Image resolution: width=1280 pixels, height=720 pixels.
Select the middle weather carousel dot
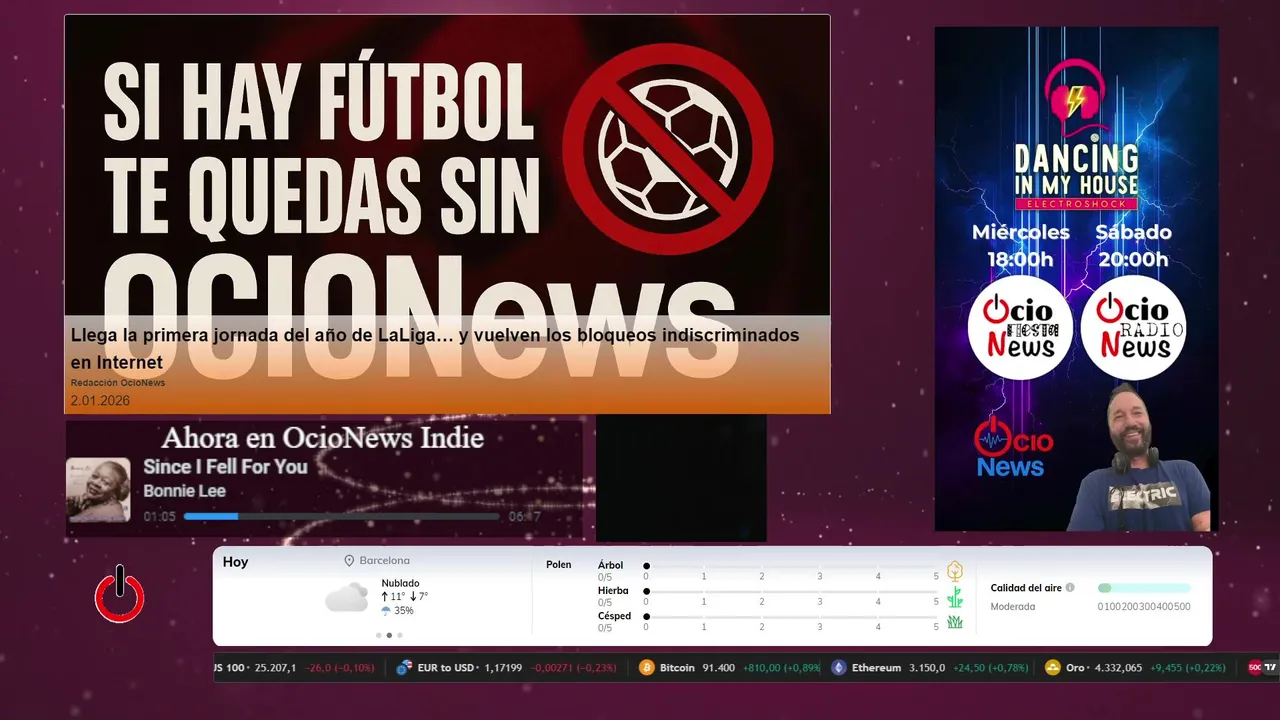tap(389, 635)
